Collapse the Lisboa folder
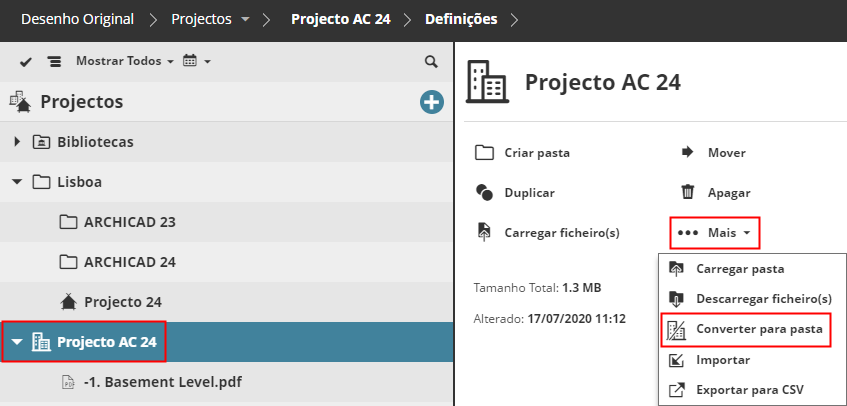Screen dimensions: 847x406 (x=17, y=182)
